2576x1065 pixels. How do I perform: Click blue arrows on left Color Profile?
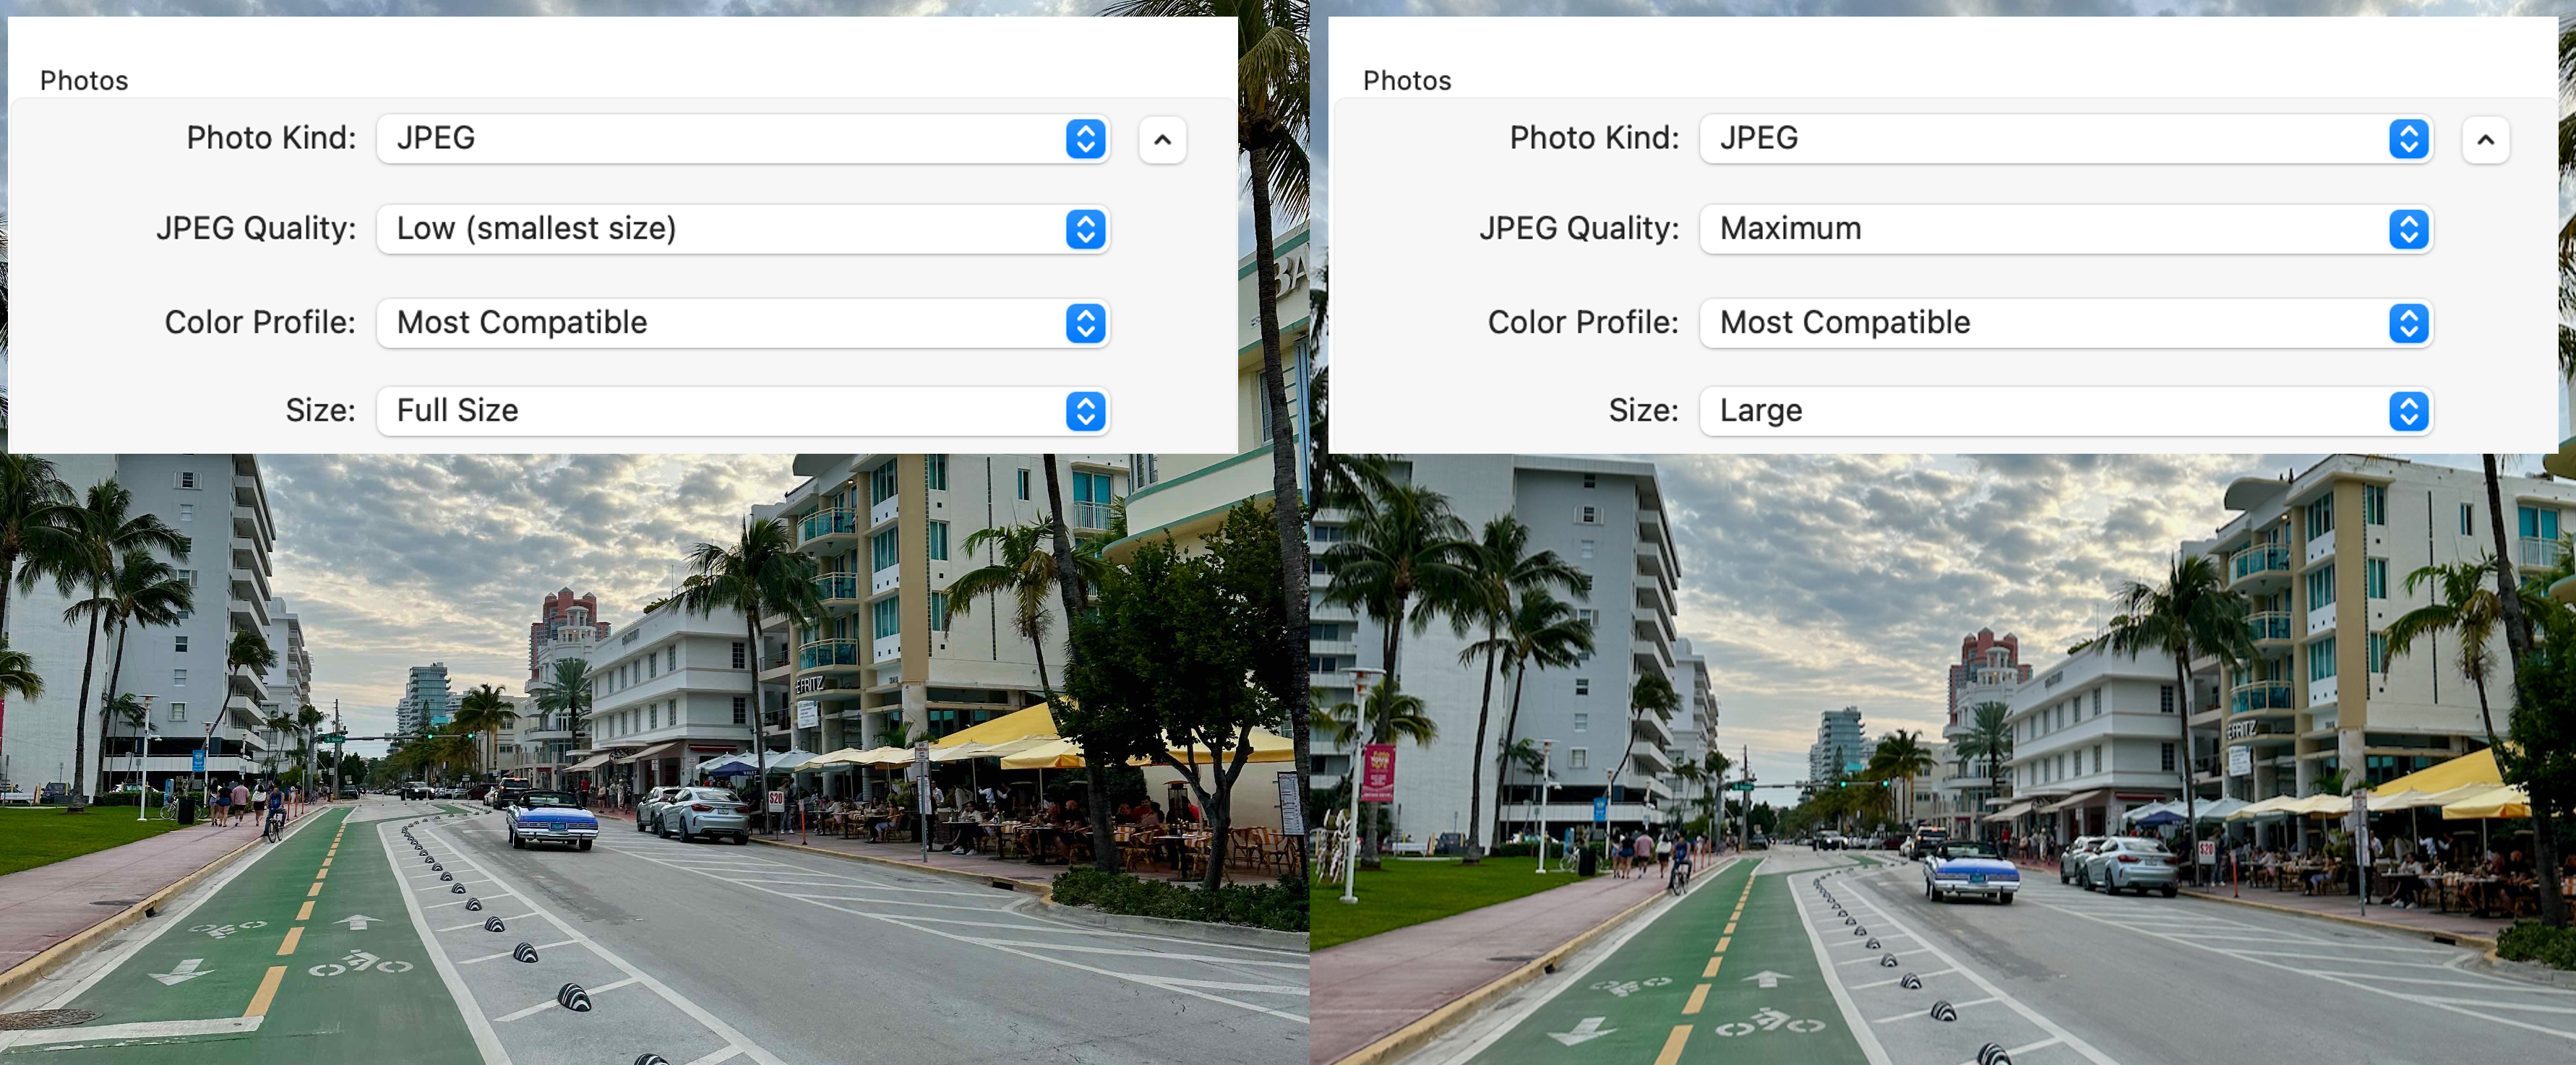point(1085,323)
